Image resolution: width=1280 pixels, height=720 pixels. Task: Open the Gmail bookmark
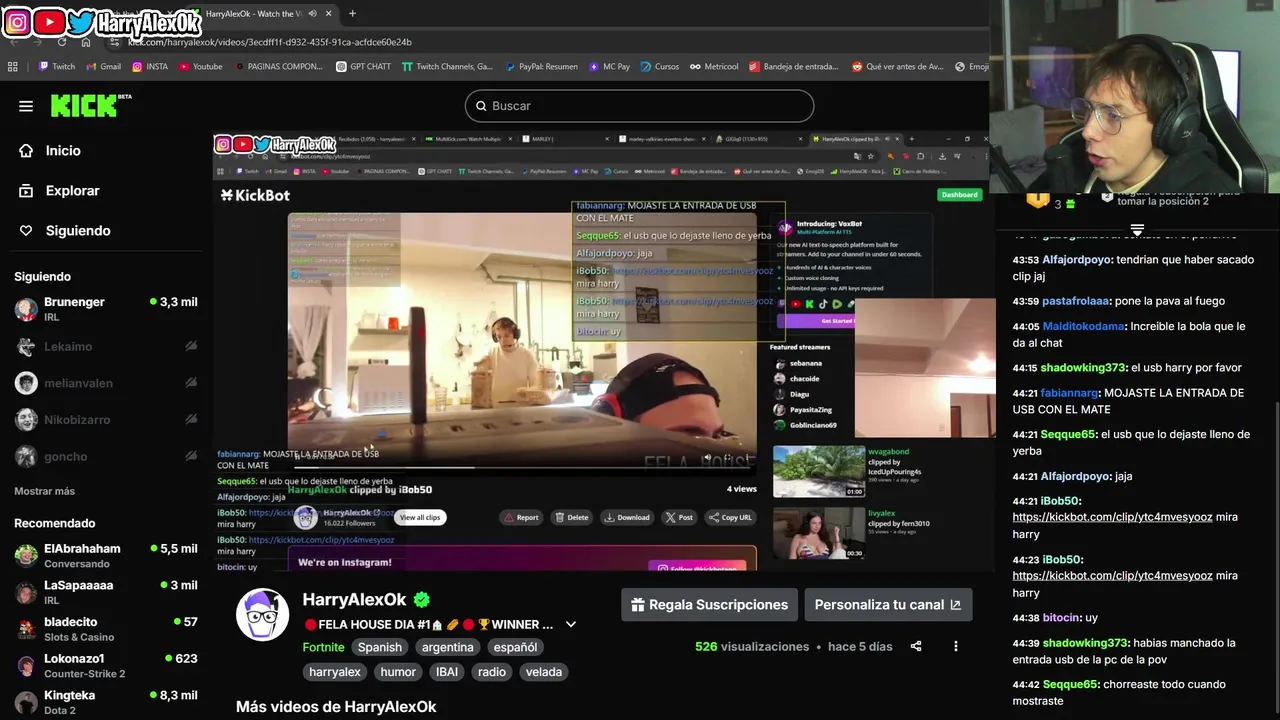(103, 67)
